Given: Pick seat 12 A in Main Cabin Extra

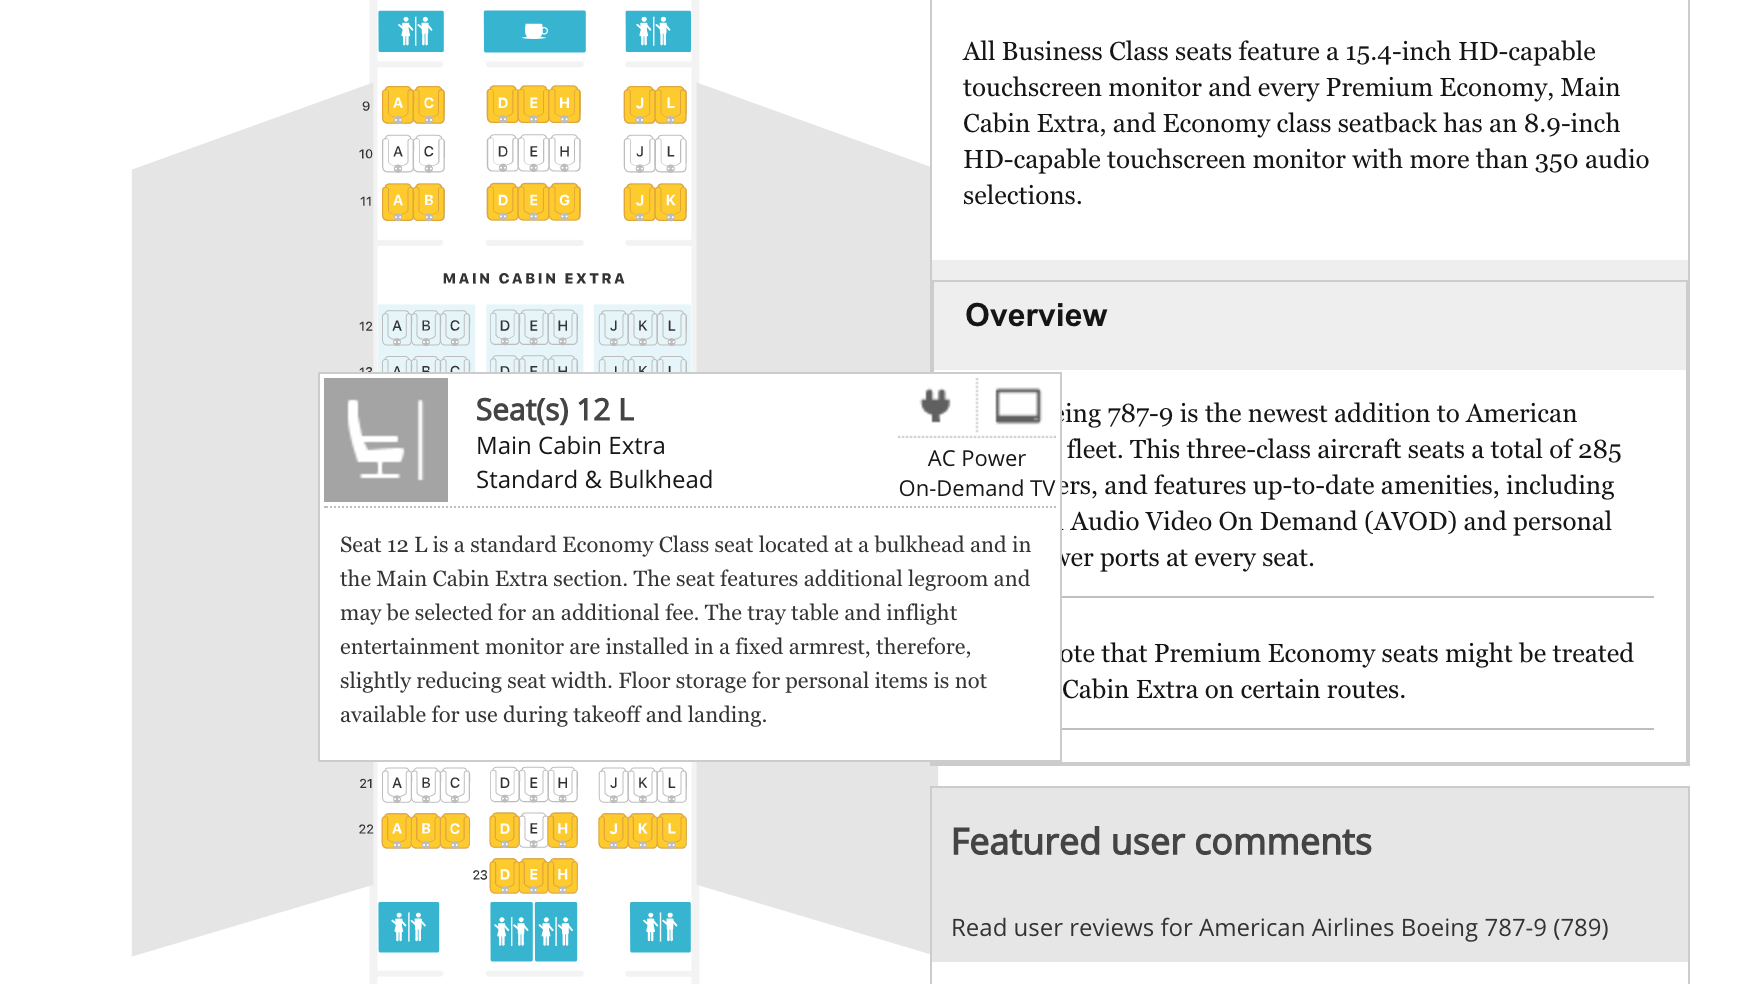Looking at the screenshot, I should pyautogui.click(x=397, y=326).
